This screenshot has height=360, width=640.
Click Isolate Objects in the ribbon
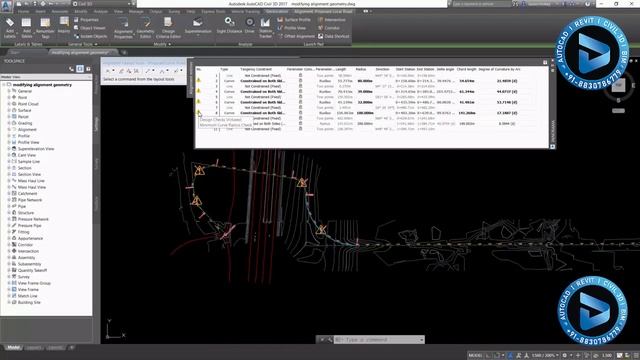pyautogui.click(x=91, y=36)
